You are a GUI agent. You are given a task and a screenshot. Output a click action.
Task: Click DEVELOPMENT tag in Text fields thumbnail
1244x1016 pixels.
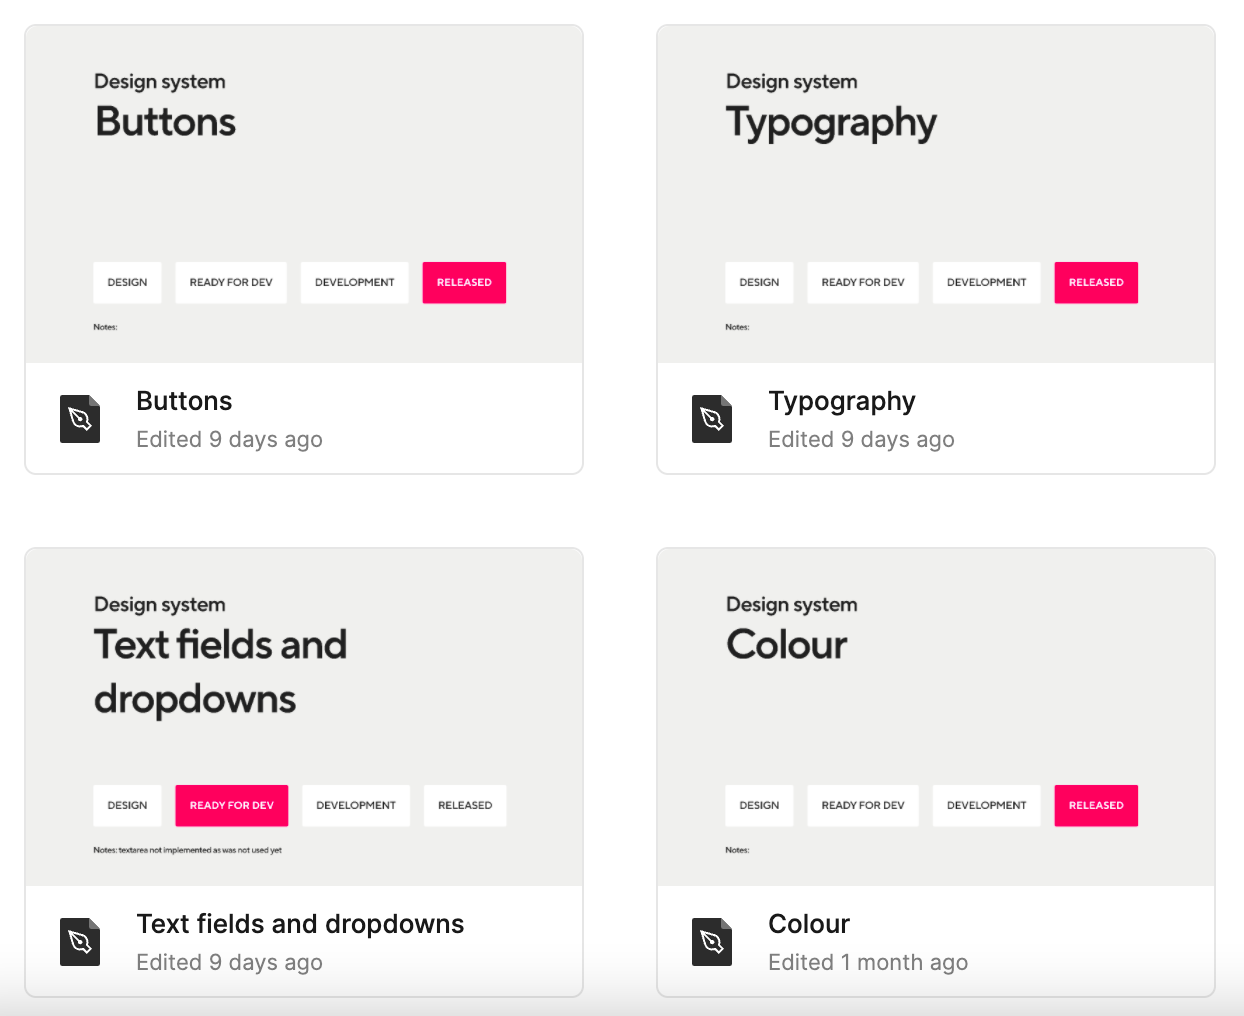click(x=356, y=806)
